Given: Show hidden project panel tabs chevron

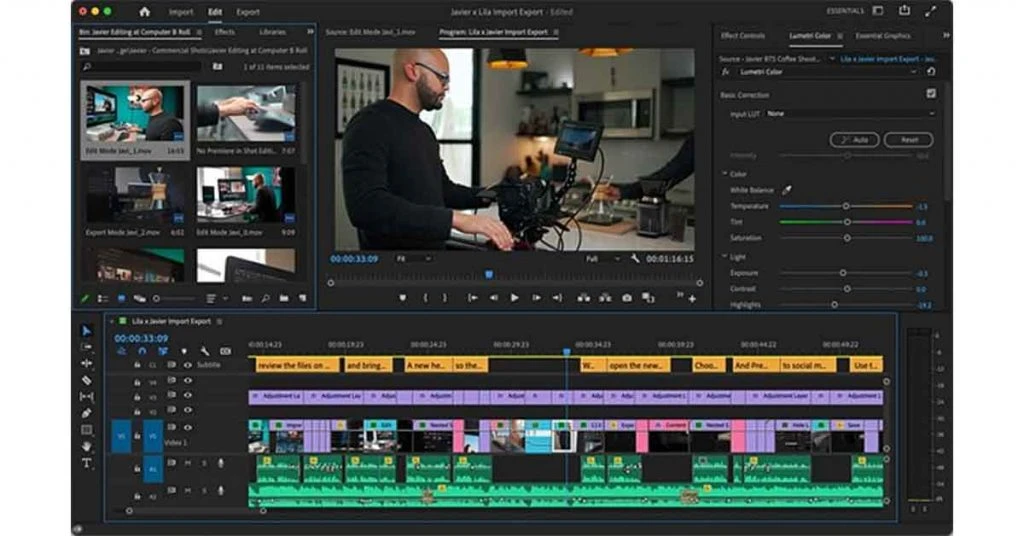Looking at the screenshot, I should pos(310,31).
